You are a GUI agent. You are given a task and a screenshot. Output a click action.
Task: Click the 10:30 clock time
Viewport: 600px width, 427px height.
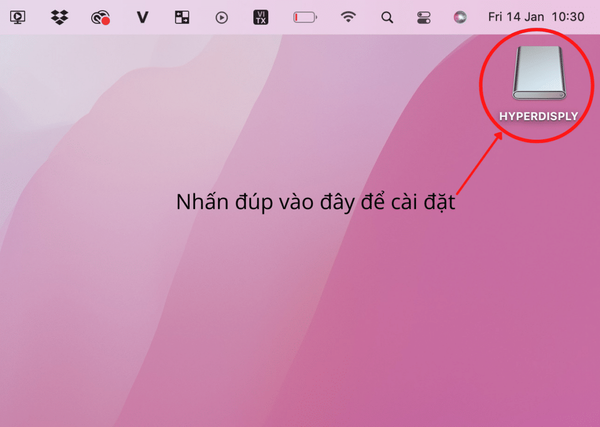point(569,17)
